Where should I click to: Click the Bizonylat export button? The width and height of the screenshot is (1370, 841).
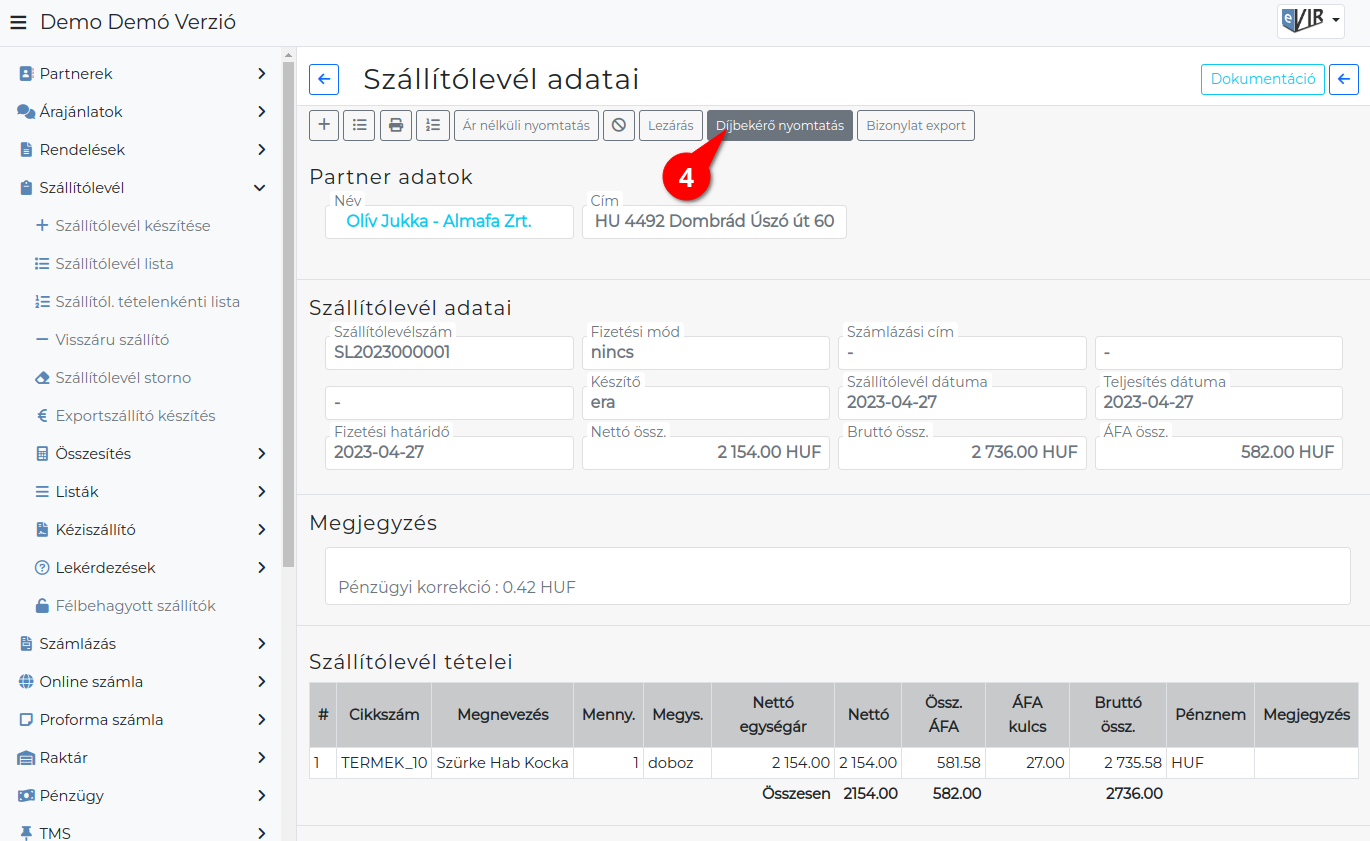click(916, 125)
